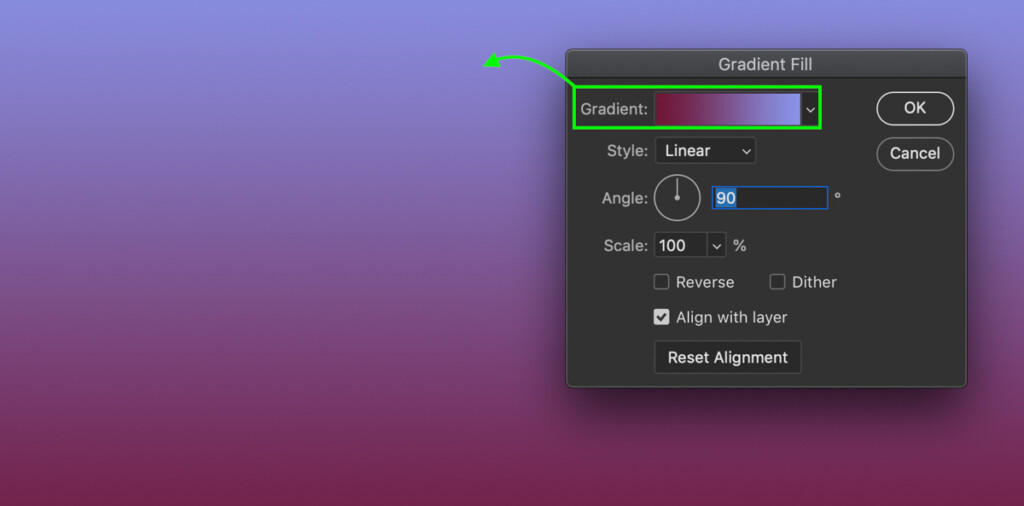Screen dimensions: 1024x506
Task: Uncheck the Align with layer option
Action: pos(661,317)
